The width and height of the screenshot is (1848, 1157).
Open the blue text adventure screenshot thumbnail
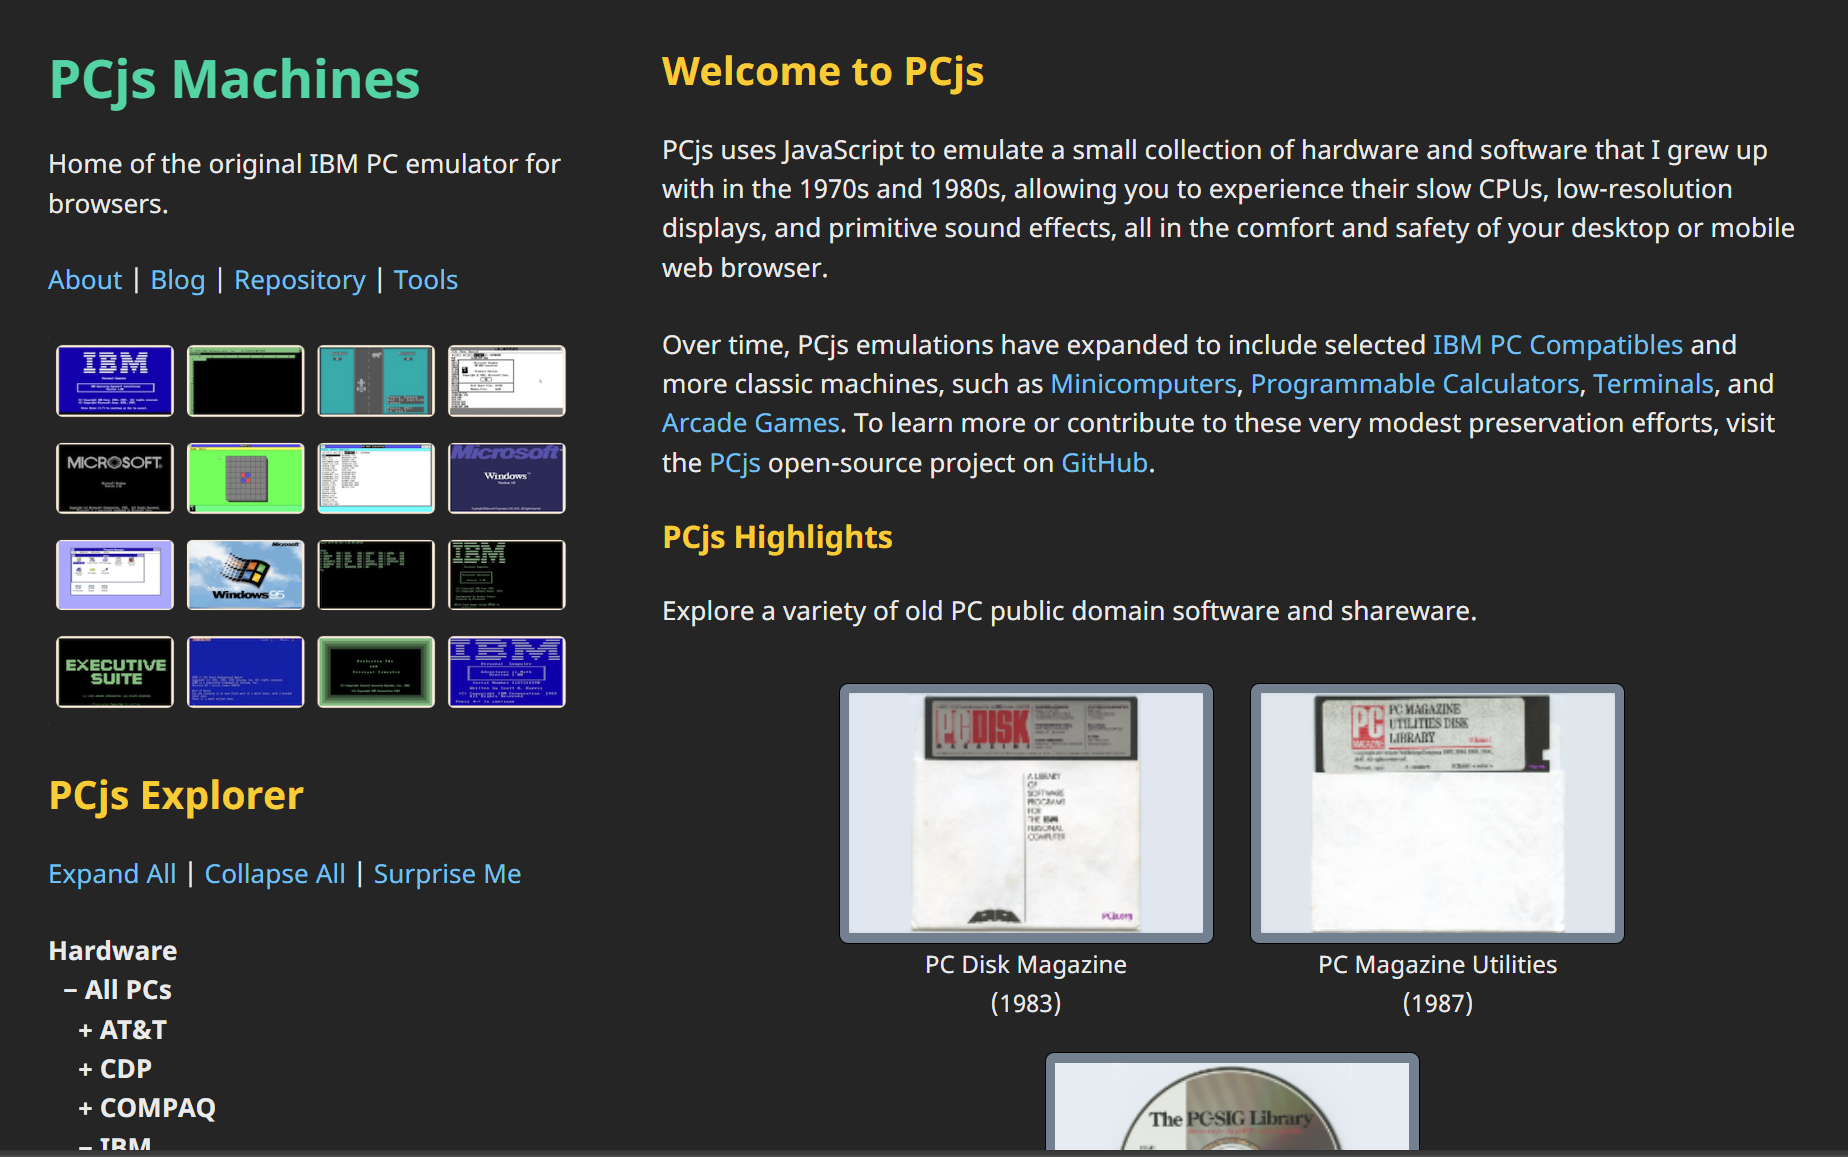point(245,672)
